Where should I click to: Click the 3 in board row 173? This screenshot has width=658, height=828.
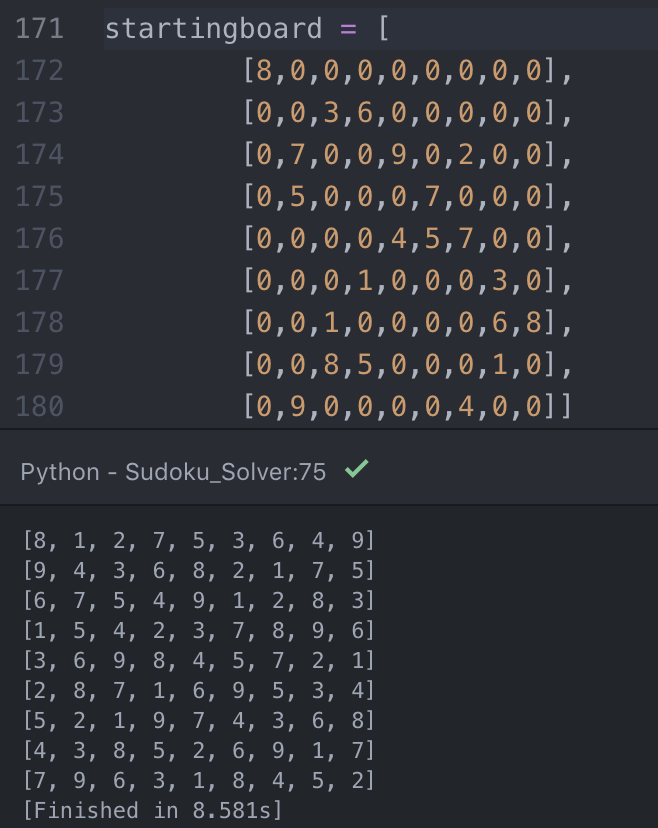(x=331, y=112)
